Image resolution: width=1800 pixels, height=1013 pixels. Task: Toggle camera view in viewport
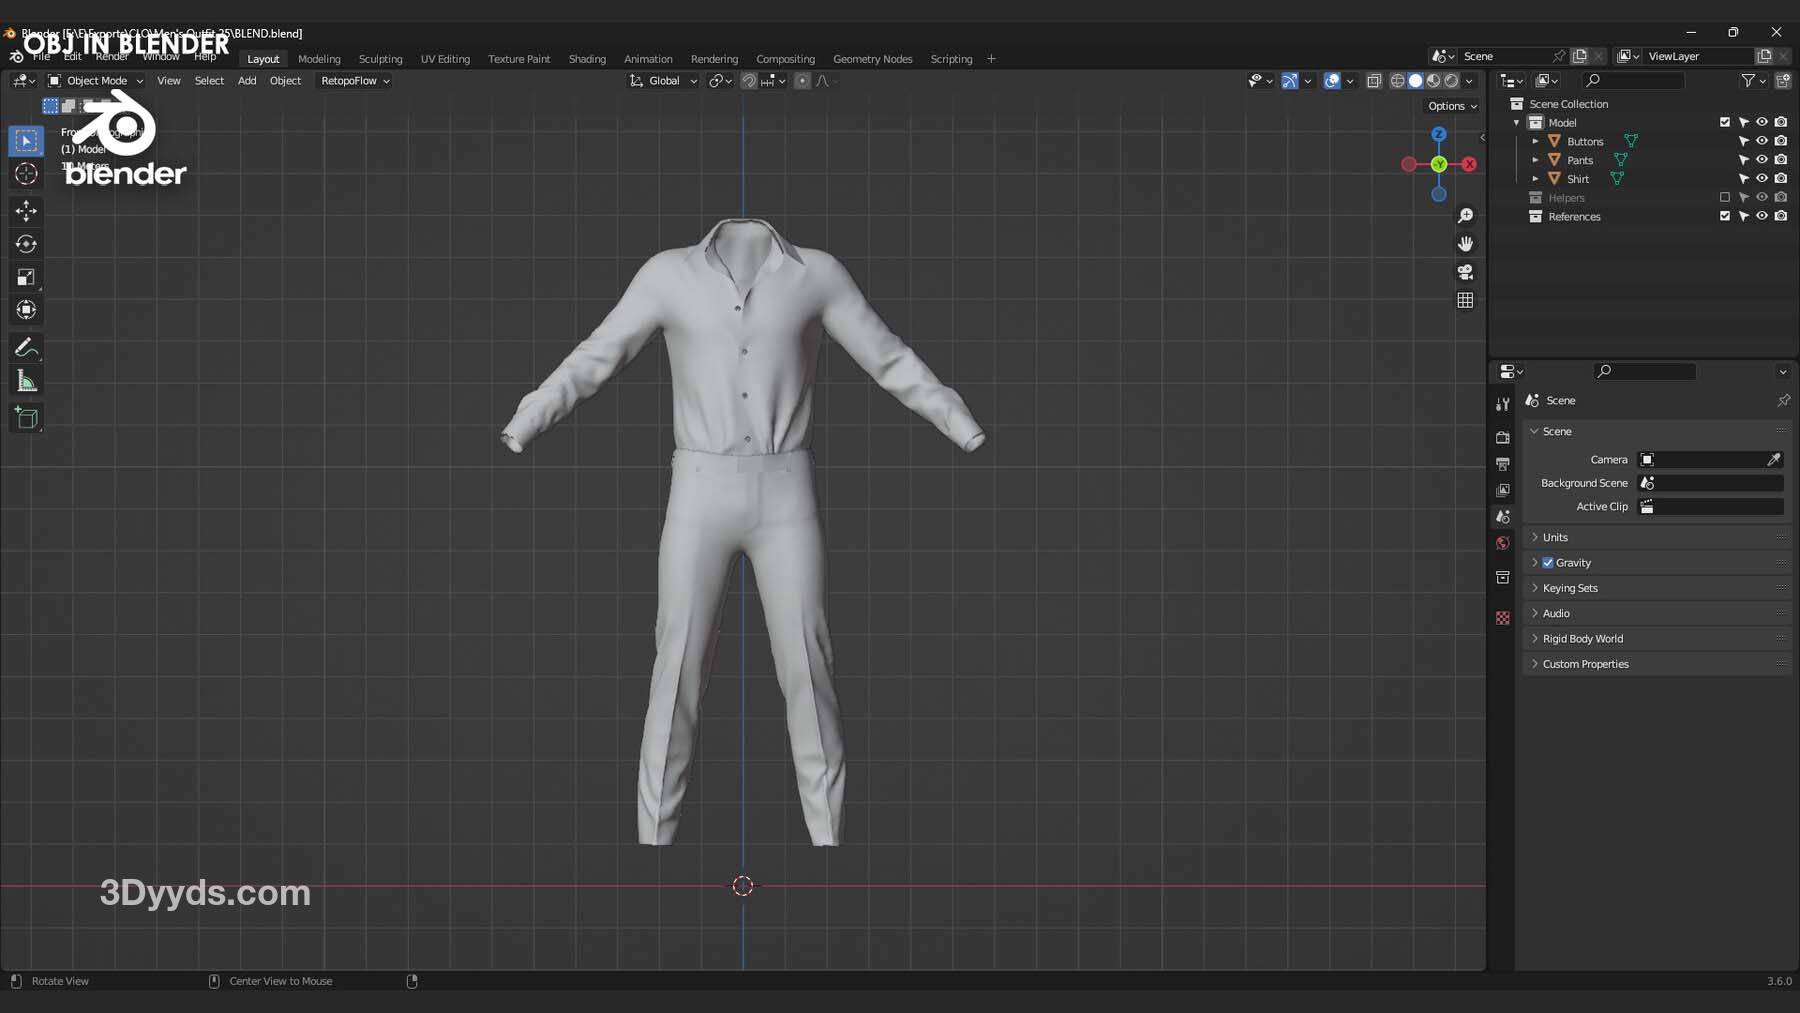(x=1465, y=272)
